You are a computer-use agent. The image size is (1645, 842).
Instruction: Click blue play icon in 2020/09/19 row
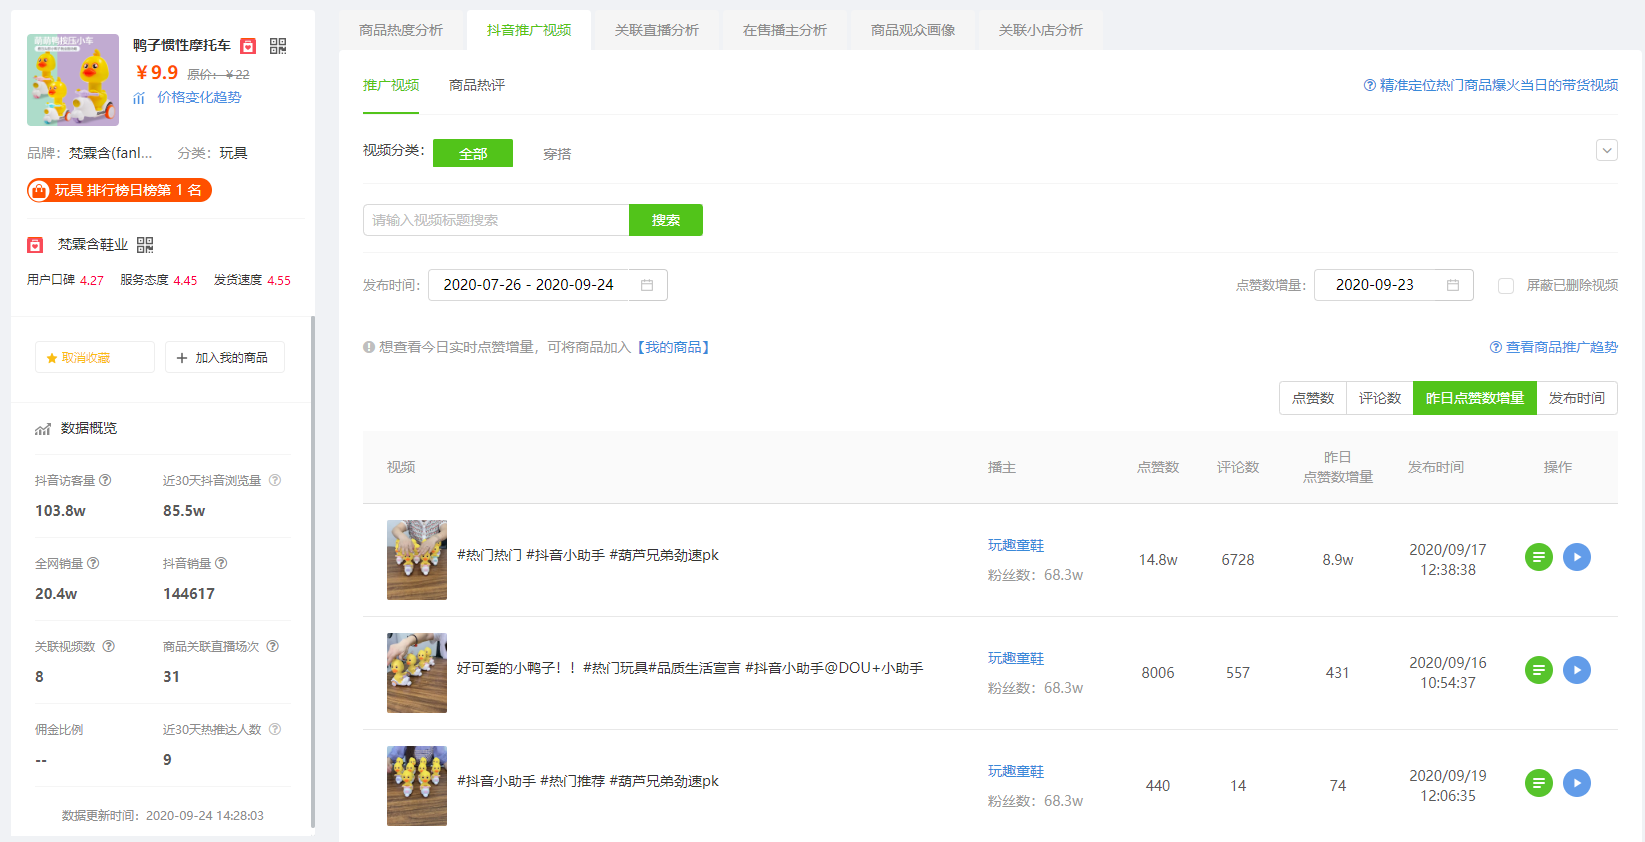[x=1577, y=783]
